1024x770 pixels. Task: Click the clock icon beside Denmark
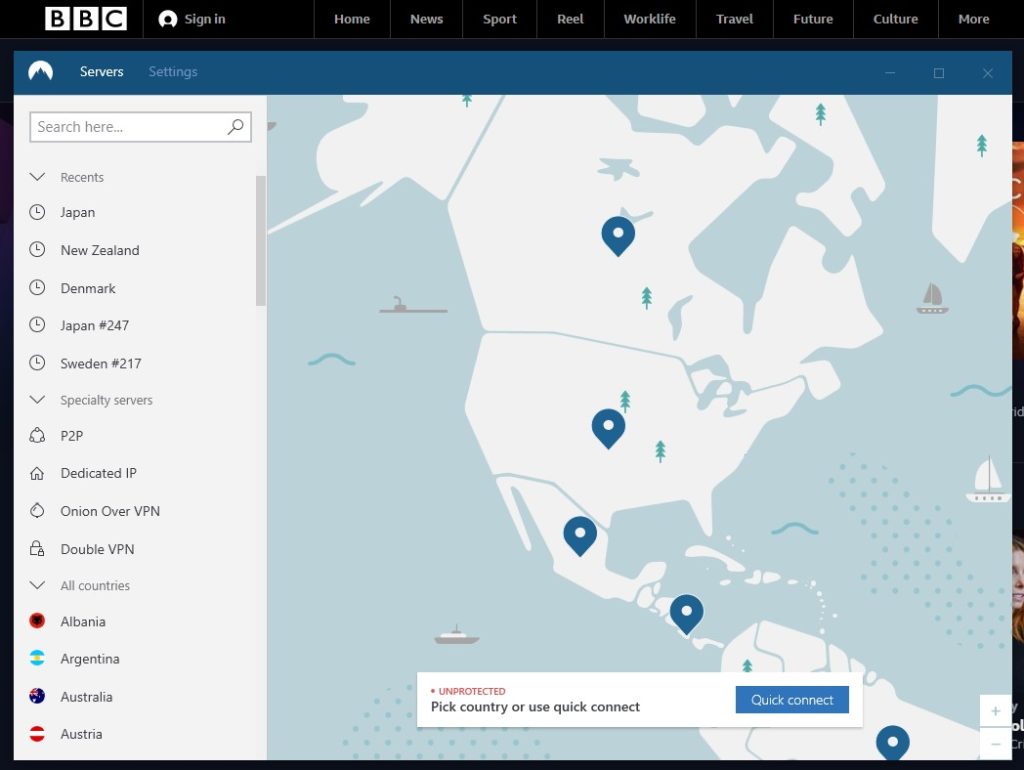[x=37, y=287]
